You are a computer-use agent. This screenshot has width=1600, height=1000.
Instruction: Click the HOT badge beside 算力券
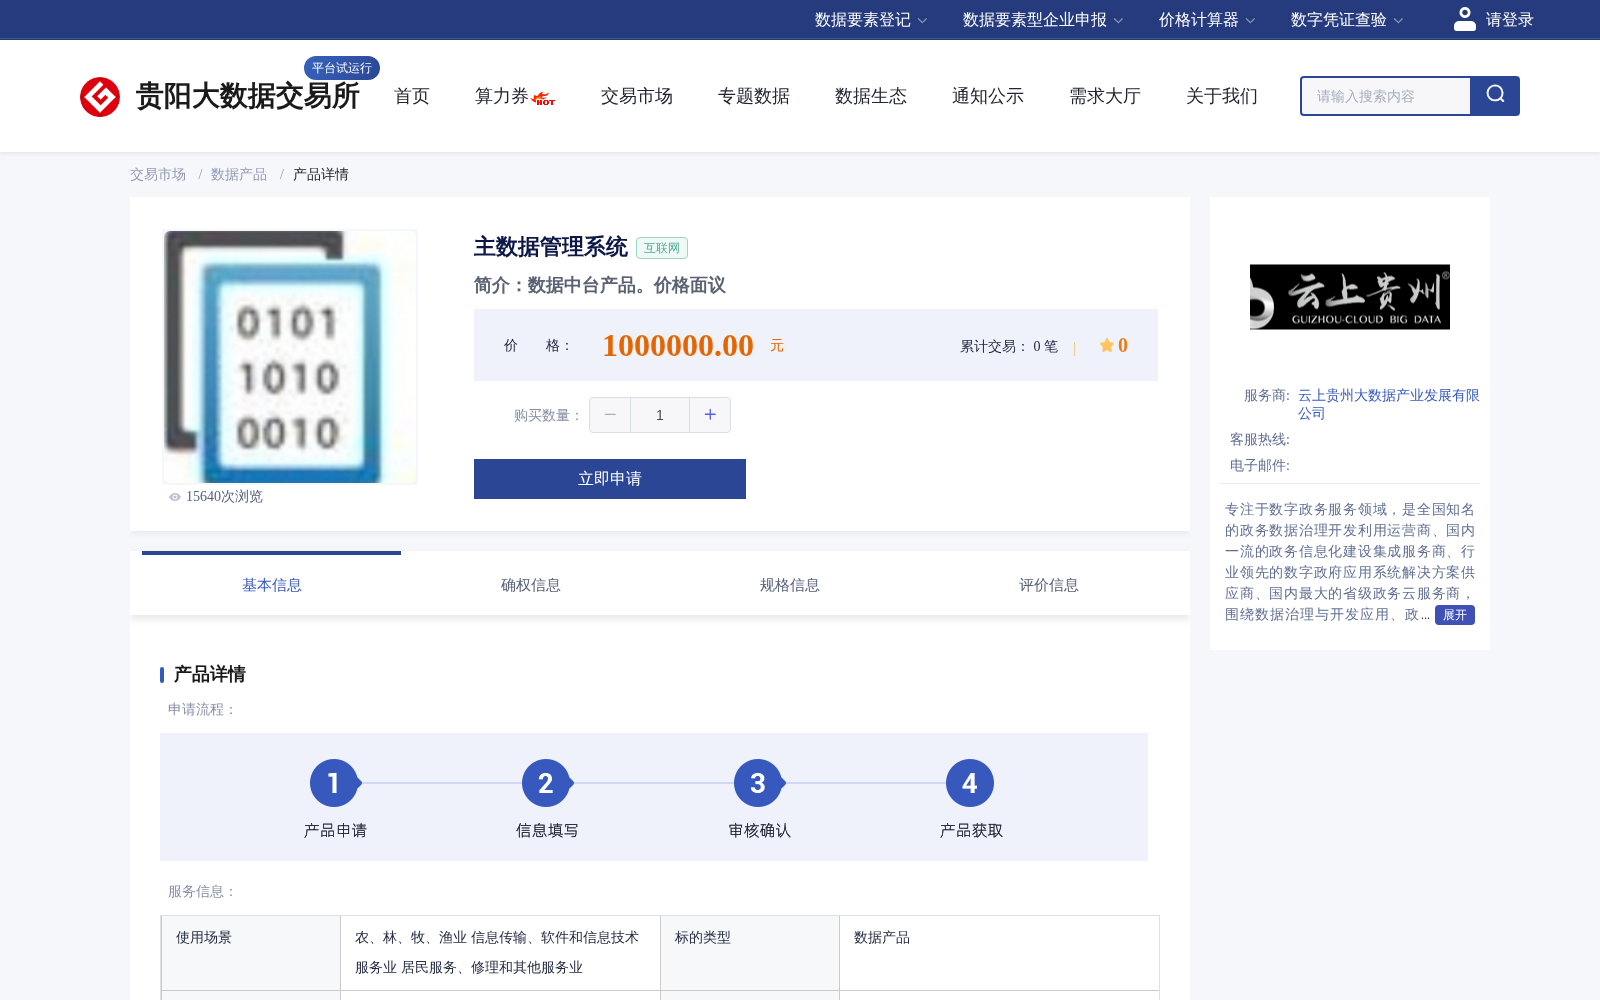544,99
